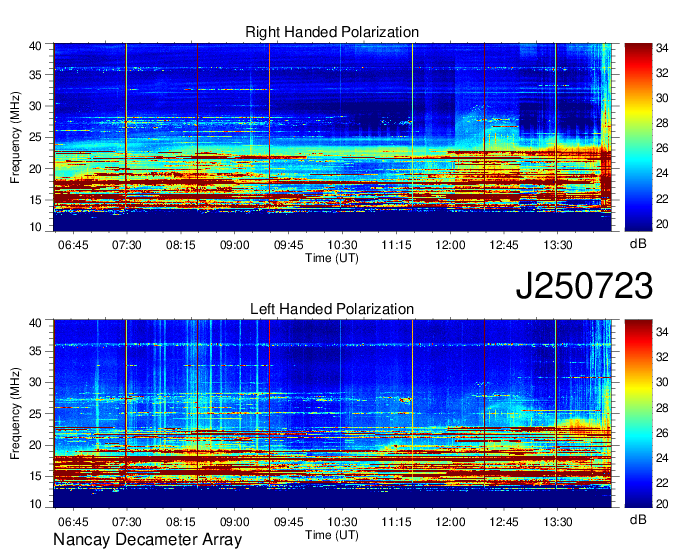Click the "Time (UT)" label under Left Handed plot
The height and width of the screenshot is (552, 680).
coord(332,535)
